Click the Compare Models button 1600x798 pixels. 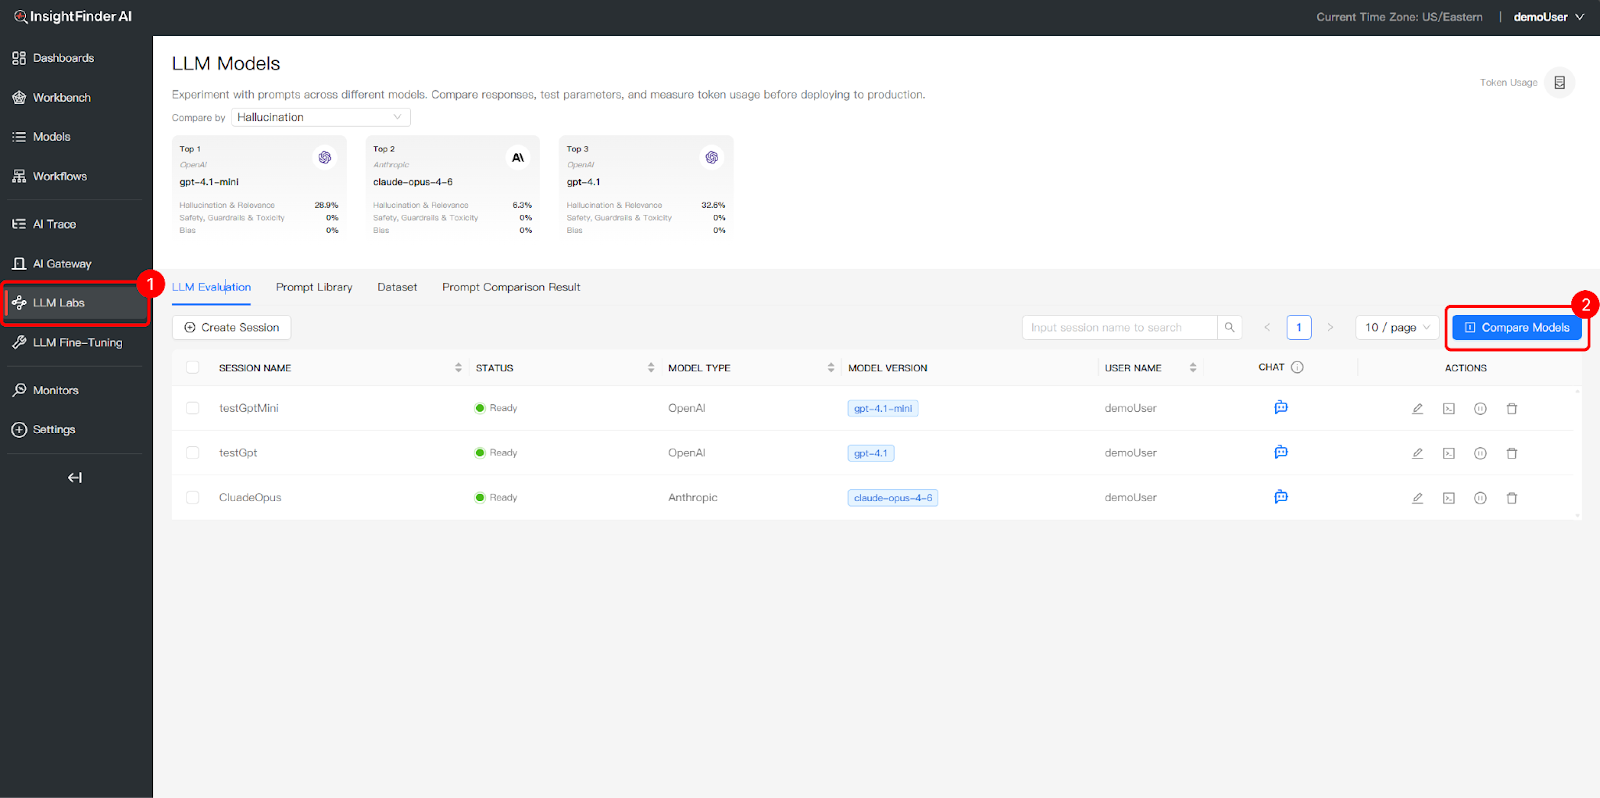(1516, 327)
